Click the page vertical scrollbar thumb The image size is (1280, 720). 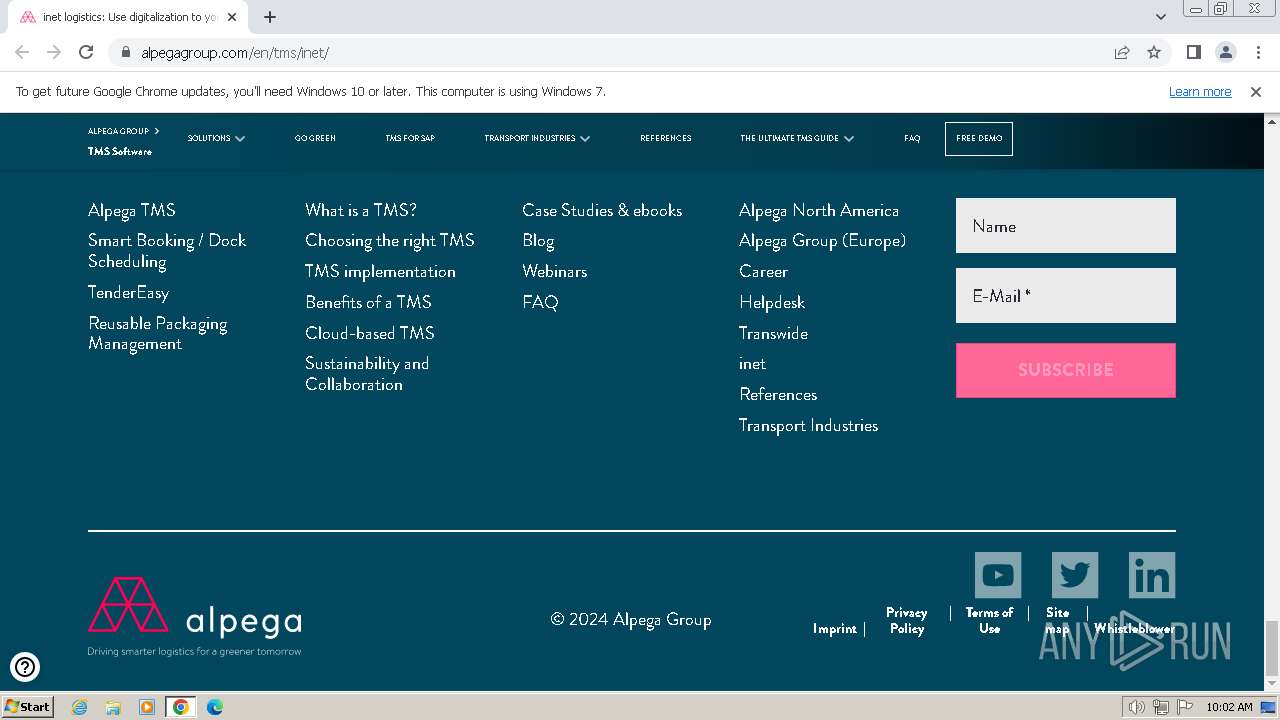(1271, 648)
